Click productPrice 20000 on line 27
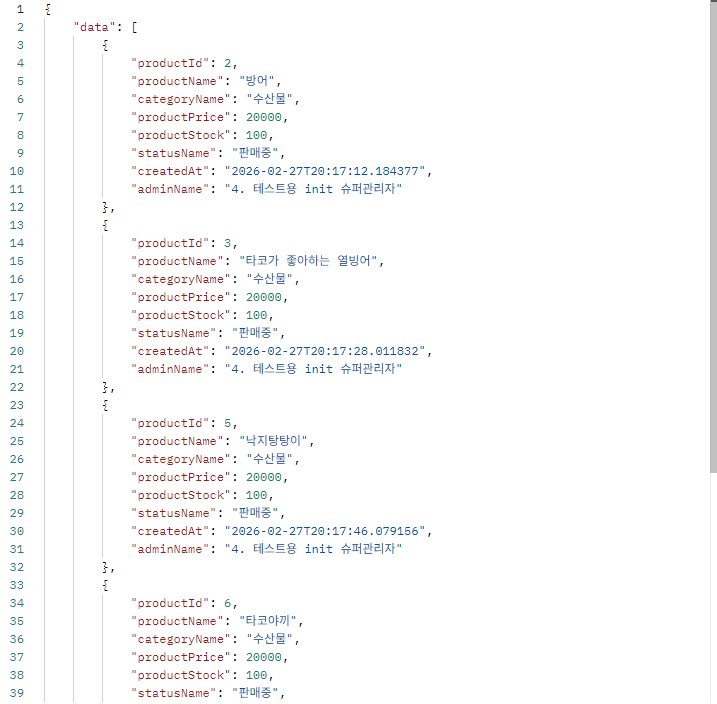 point(264,477)
